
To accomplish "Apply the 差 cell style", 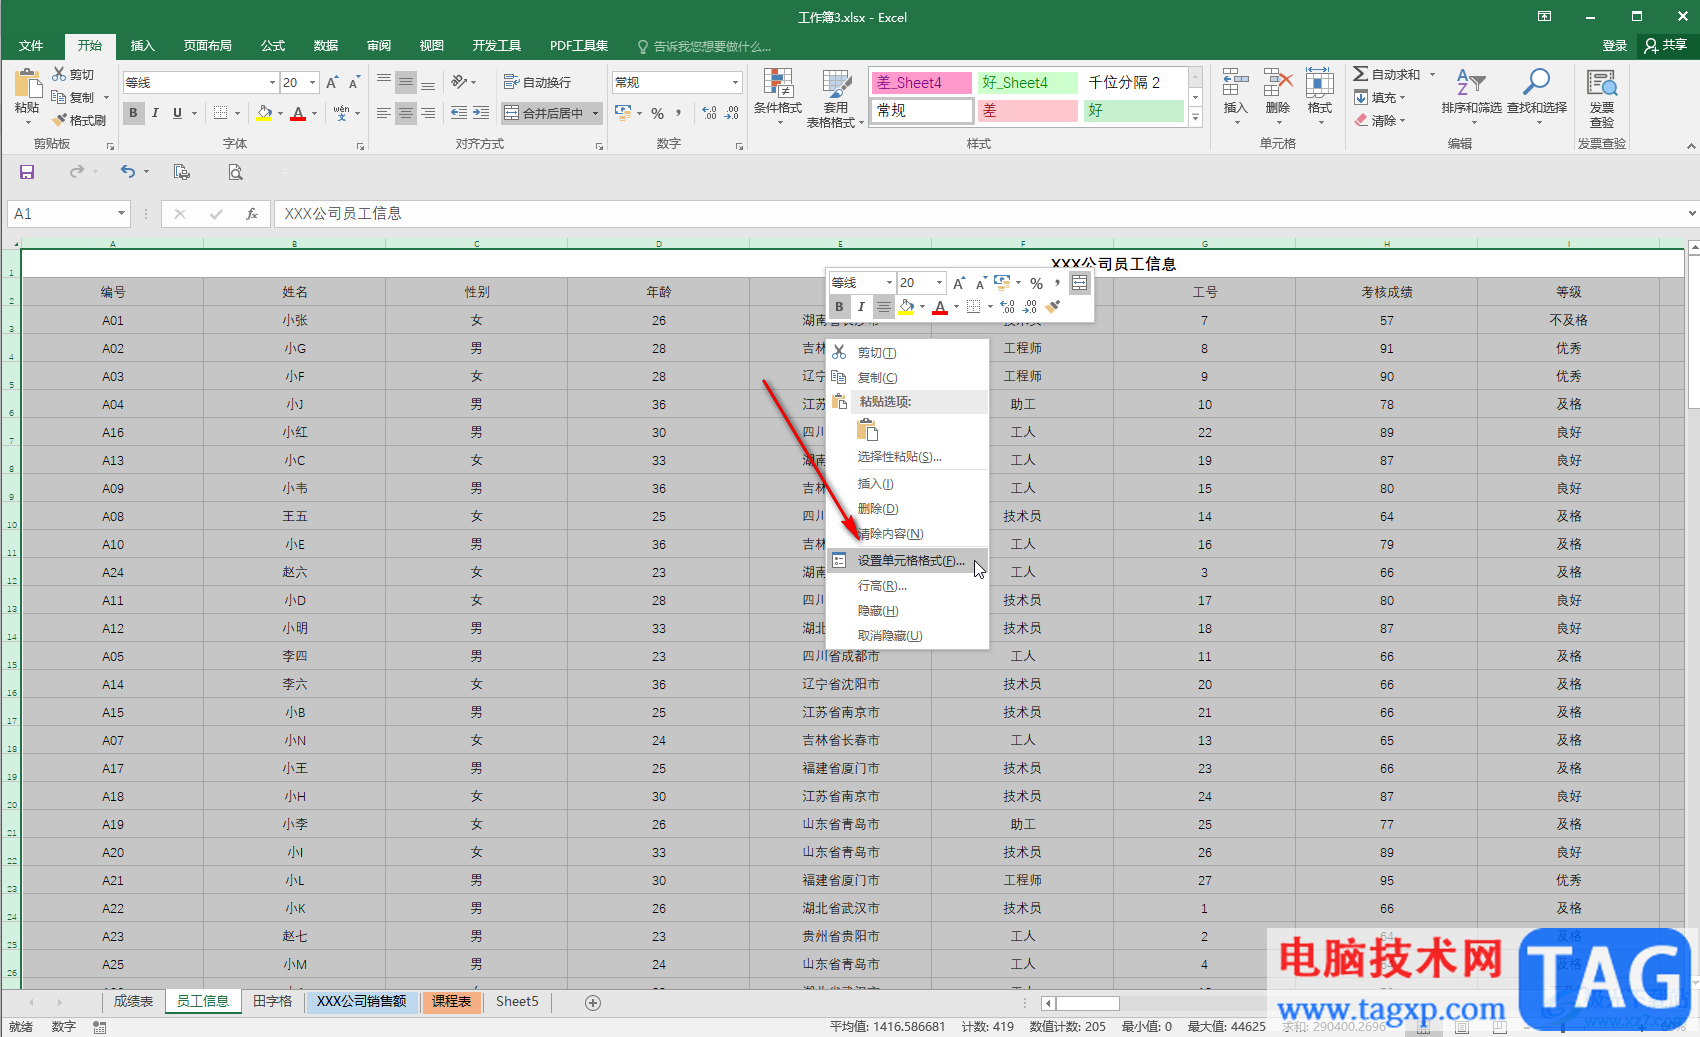I will click(x=1028, y=111).
